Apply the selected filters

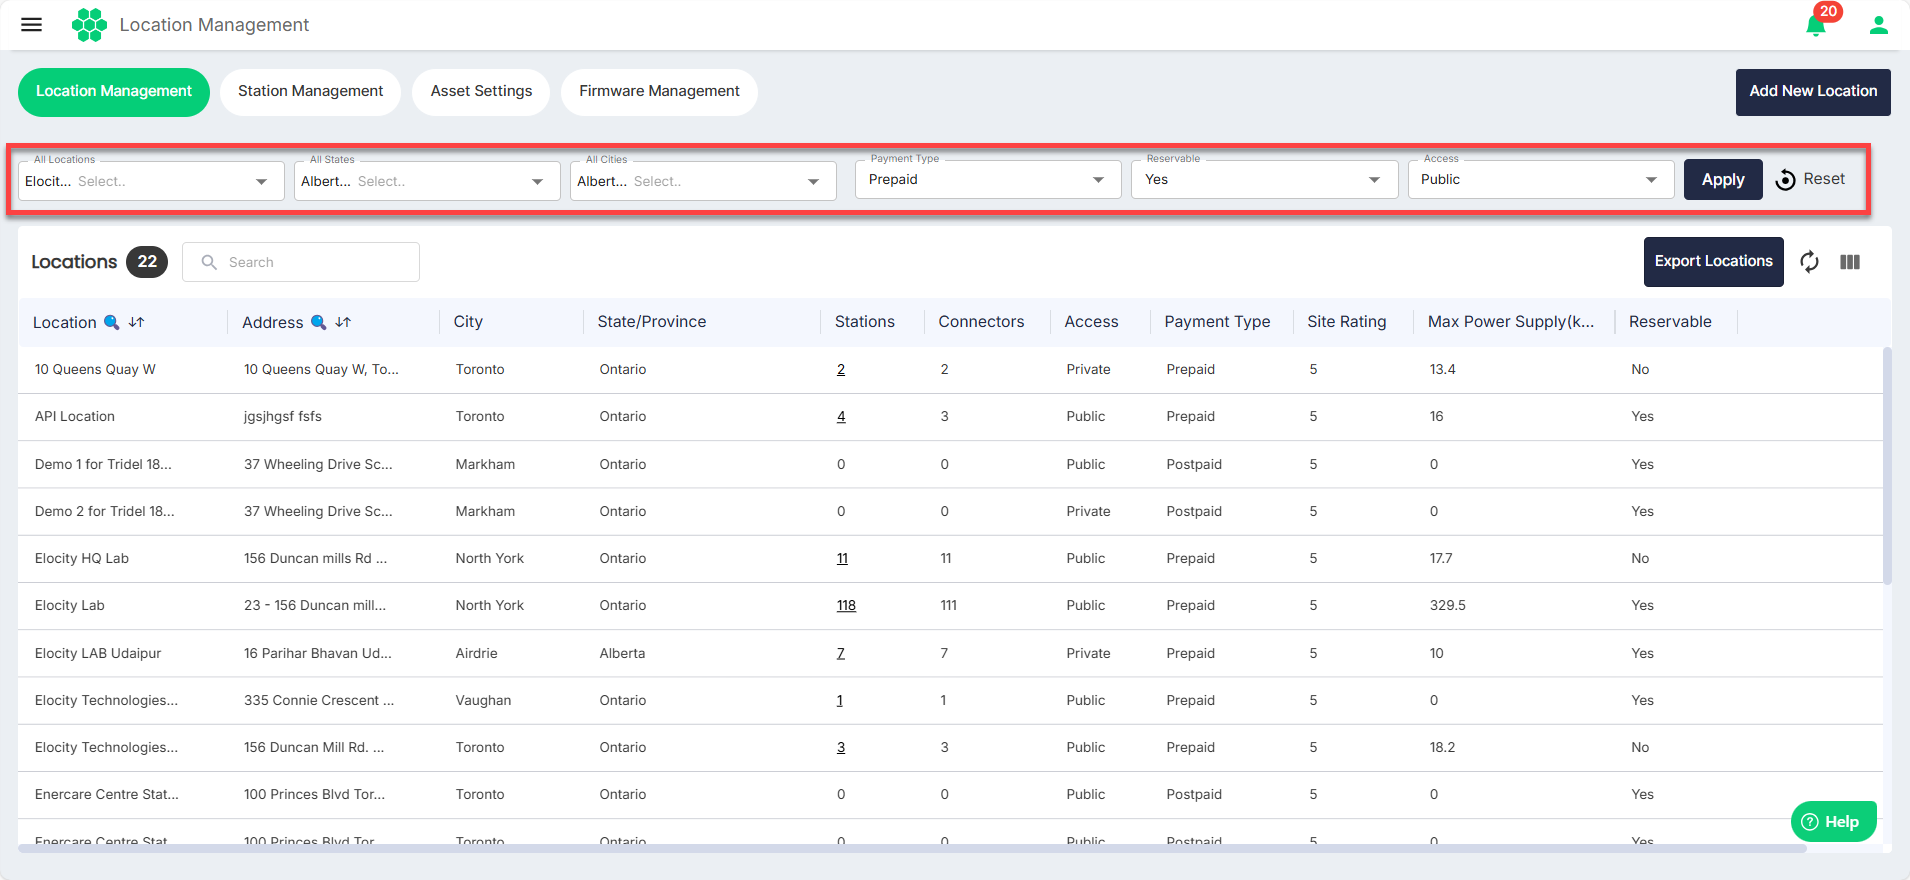coord(1723,180)
